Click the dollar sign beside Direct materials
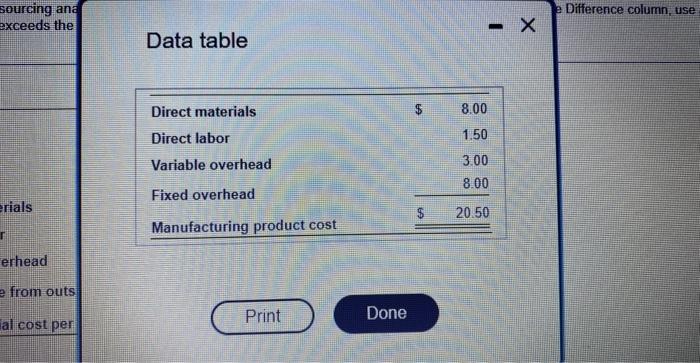 click(418, 109)
